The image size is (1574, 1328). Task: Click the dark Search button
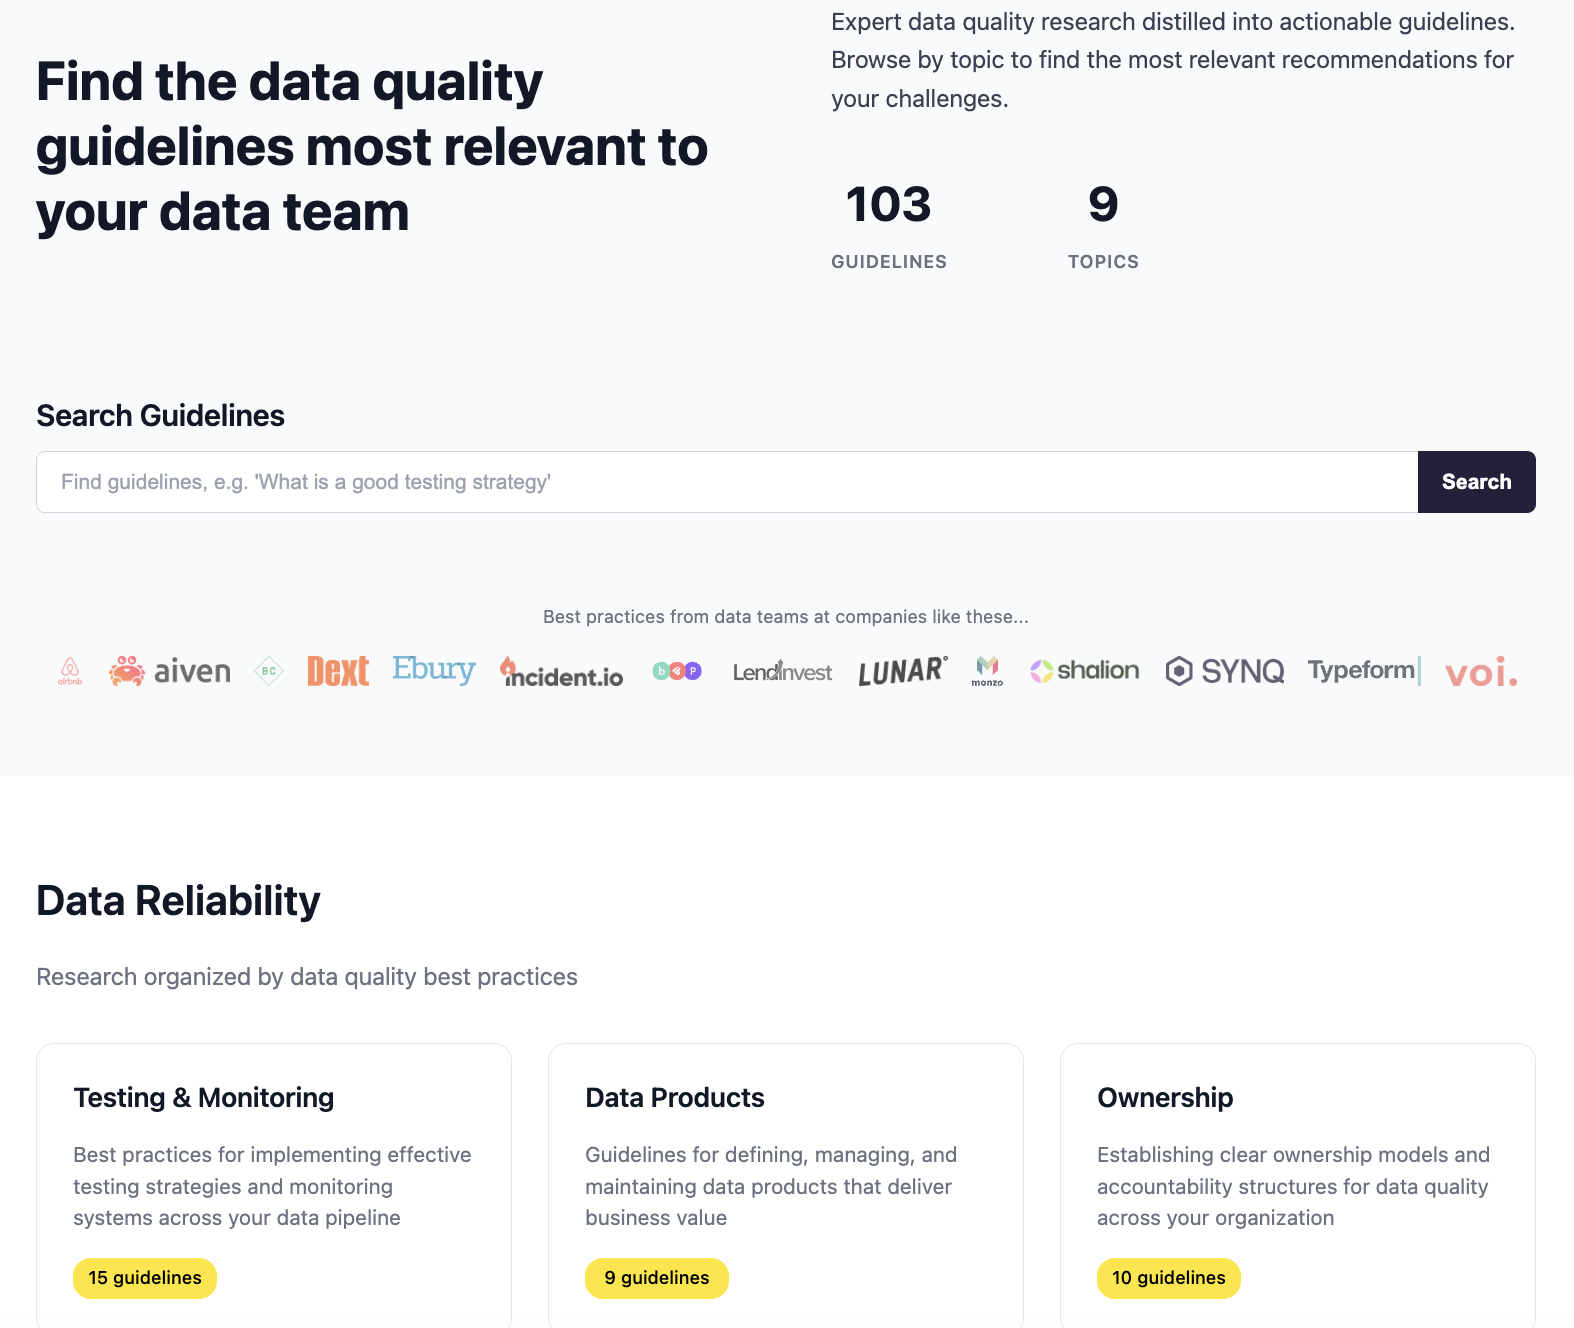pos(1476,482)
